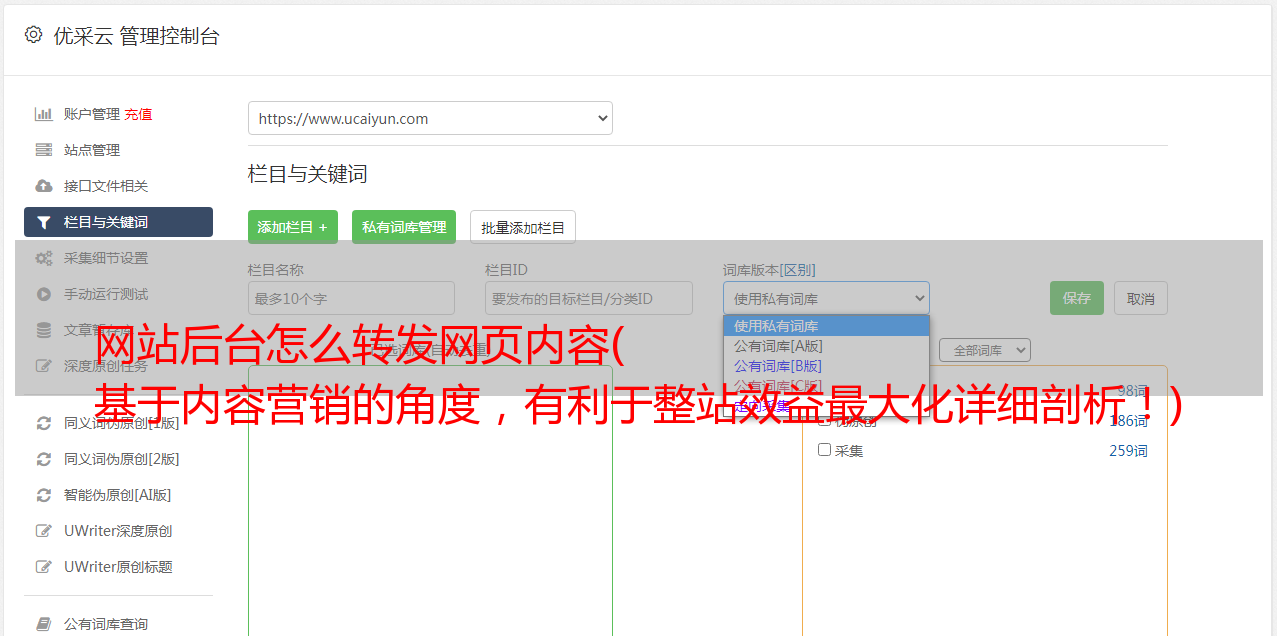
Task: Click the database icon in the sidebar
Action: coord(44,330)
